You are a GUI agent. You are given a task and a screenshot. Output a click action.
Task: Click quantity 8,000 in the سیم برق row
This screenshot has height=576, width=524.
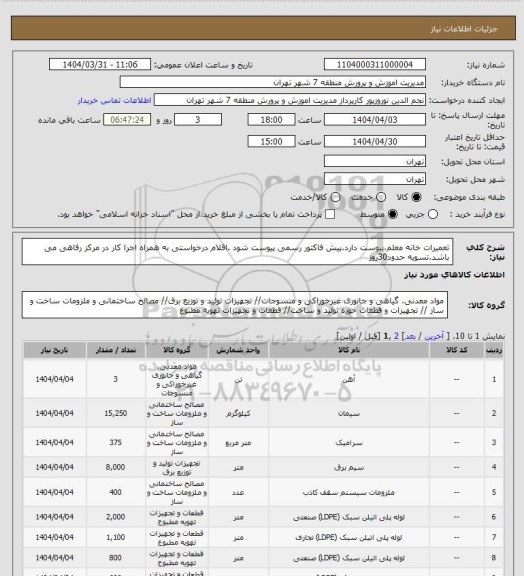click(116, 468)
